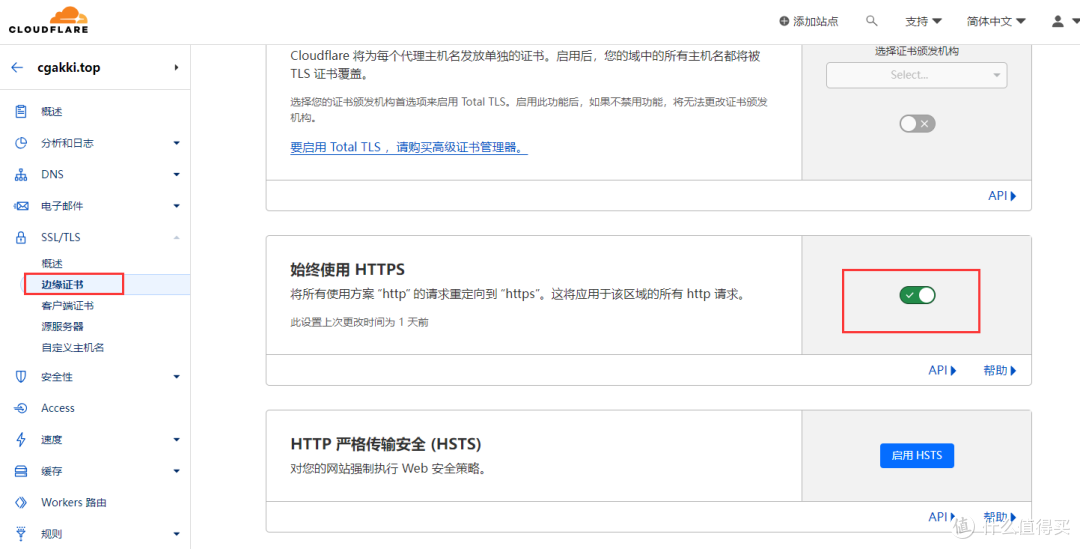The image size is (1080, 549).
Task: Click the 对您的网站强制执行 Web 安全策略 text
Action: (388, 470)
